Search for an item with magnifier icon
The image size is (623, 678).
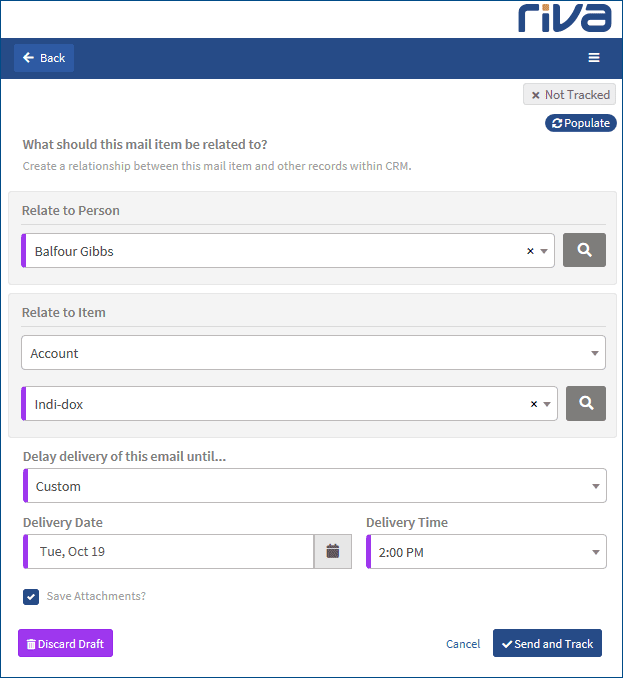coord(586,404)
